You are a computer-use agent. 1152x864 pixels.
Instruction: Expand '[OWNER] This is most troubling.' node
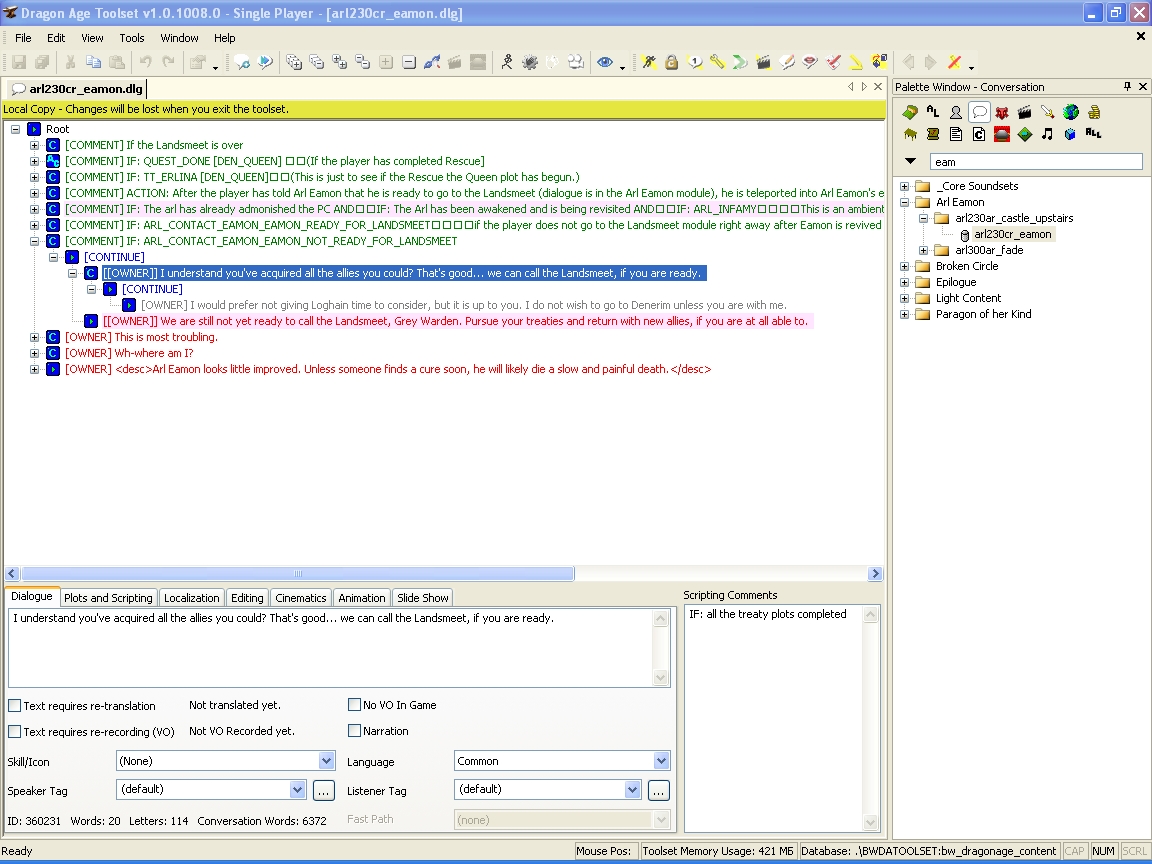tap(35, 337)
